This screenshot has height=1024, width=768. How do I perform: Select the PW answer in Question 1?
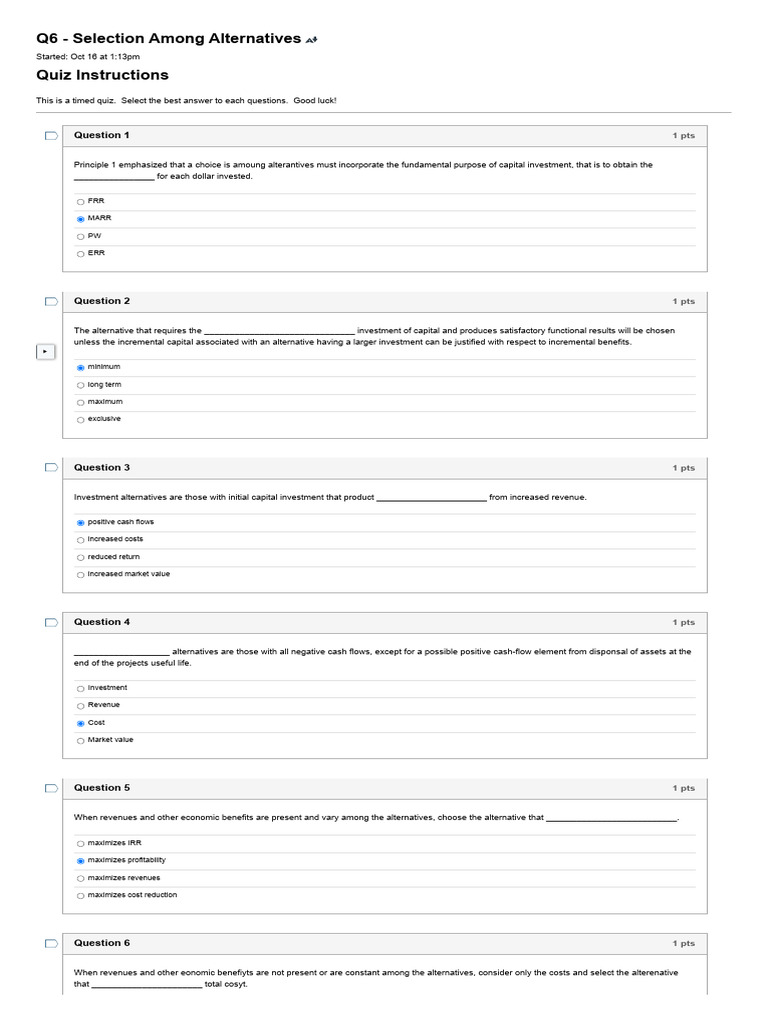(81, 236)
